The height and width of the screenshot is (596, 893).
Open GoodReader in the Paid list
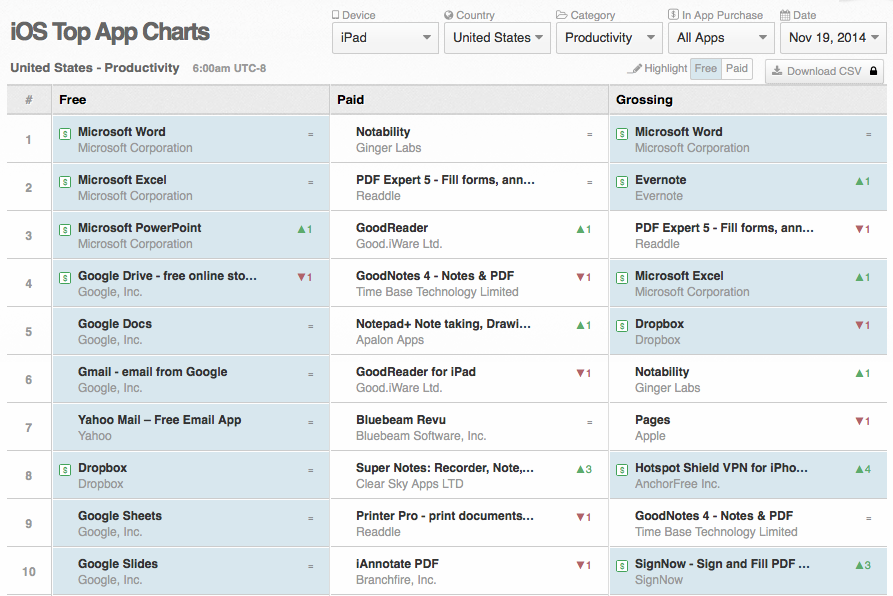pyautogui.click(x=392, y=228)
